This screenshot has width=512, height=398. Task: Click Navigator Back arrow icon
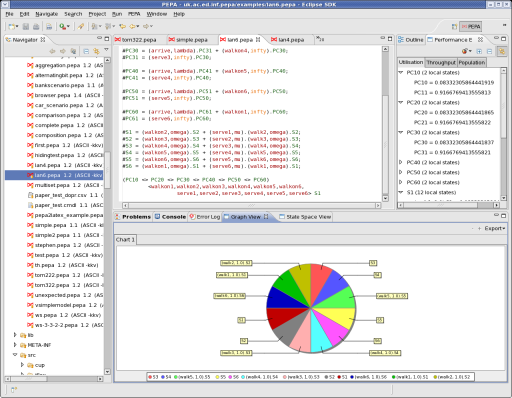pos(52,51)
